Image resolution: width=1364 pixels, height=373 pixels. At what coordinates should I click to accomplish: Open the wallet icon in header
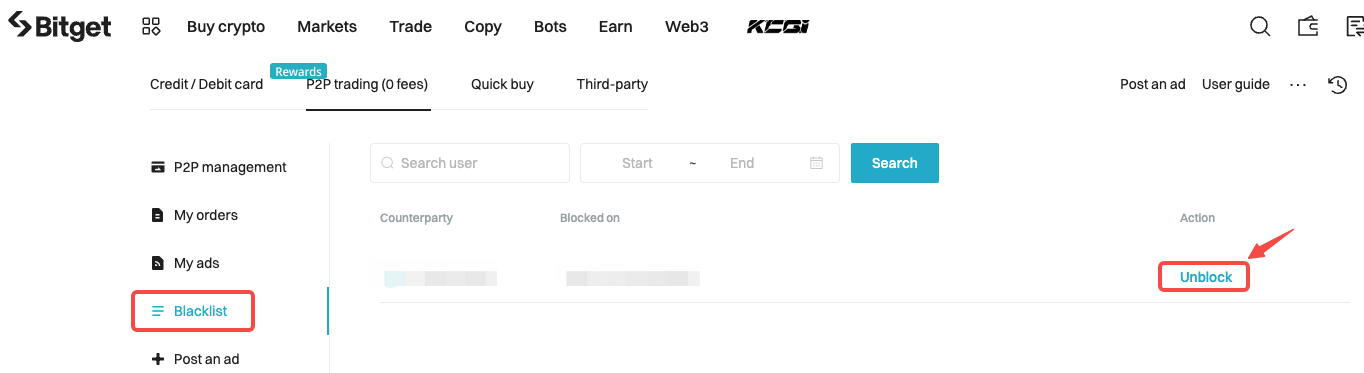point(1308,27)
